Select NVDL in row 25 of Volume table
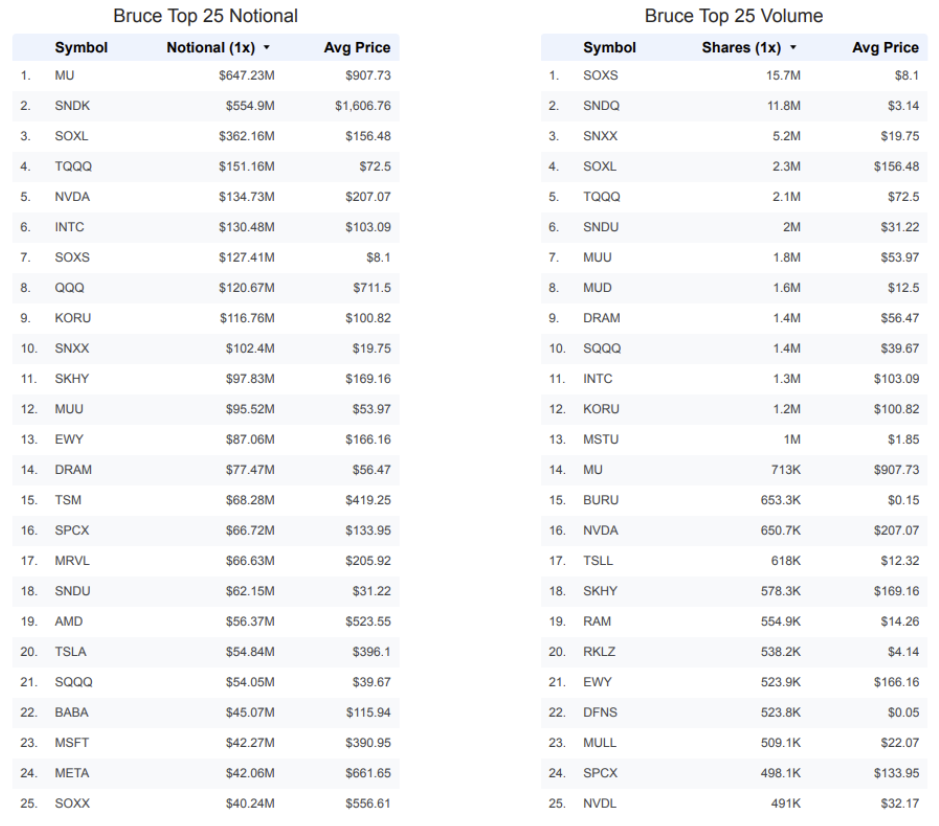 coord(599,803)
